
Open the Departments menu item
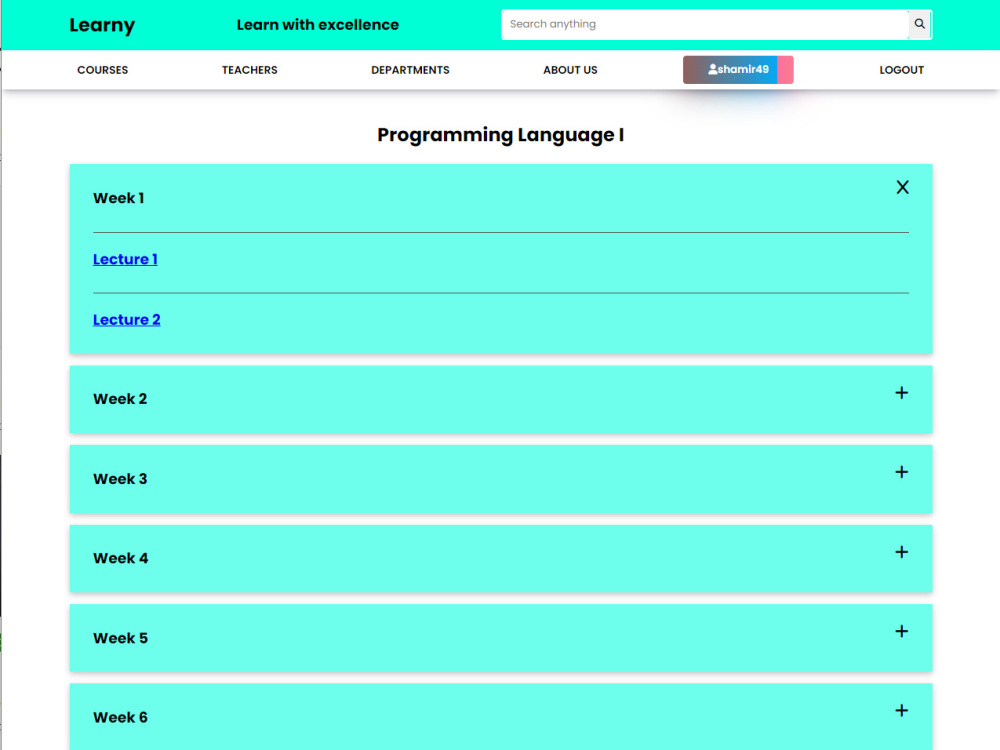pos(410,70)
